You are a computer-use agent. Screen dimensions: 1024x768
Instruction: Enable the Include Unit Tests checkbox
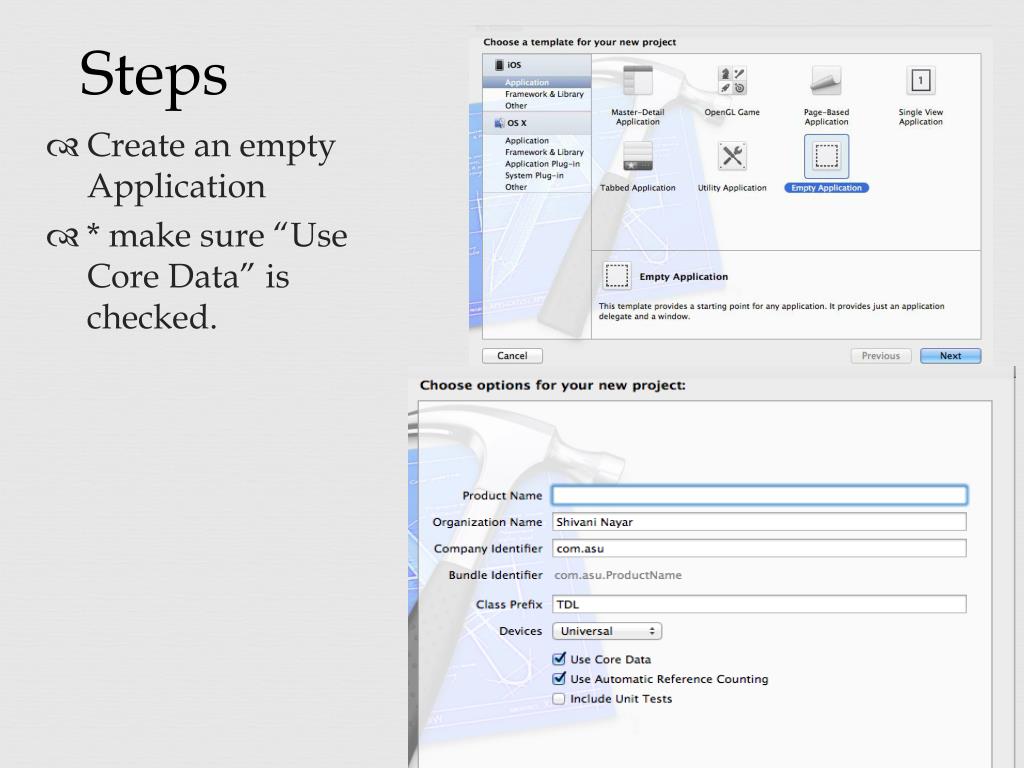pyautogui.click(x=559, y=698)
